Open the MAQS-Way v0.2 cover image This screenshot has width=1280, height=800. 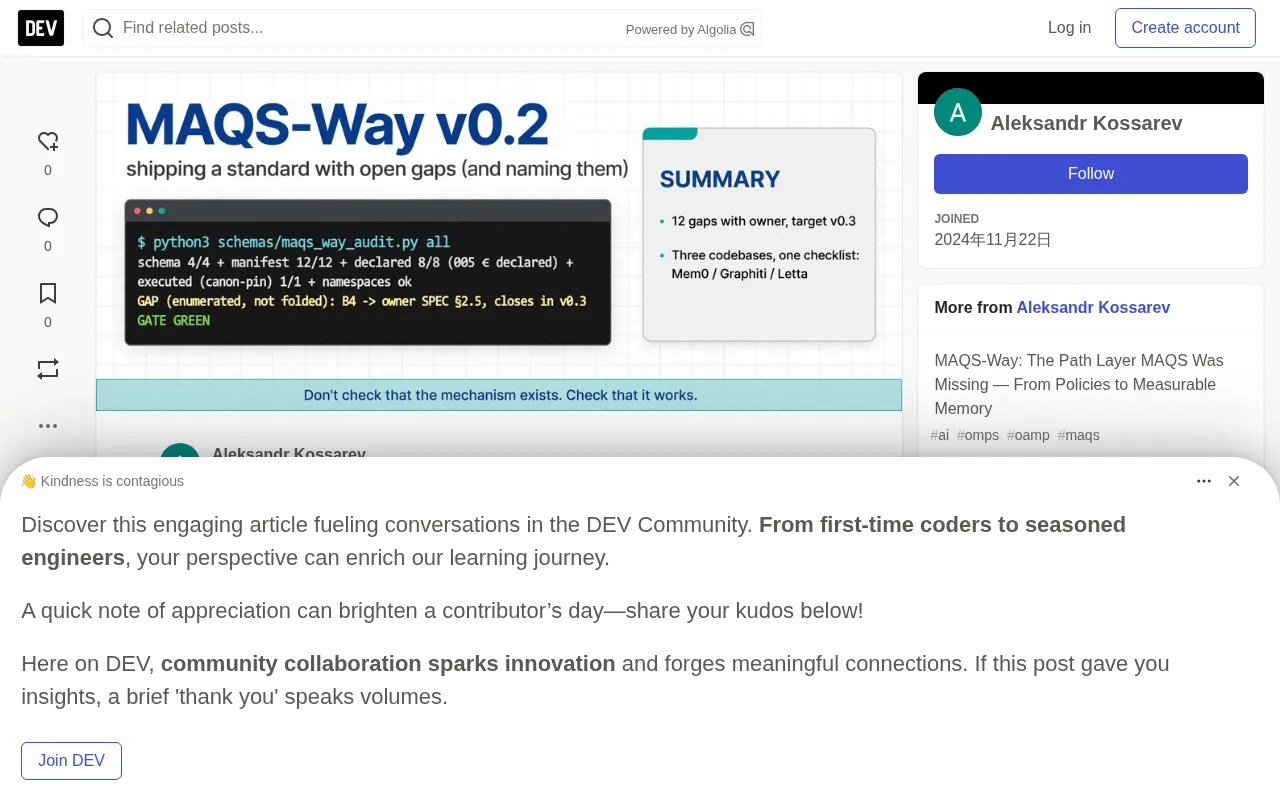click(x=499, y=241)
